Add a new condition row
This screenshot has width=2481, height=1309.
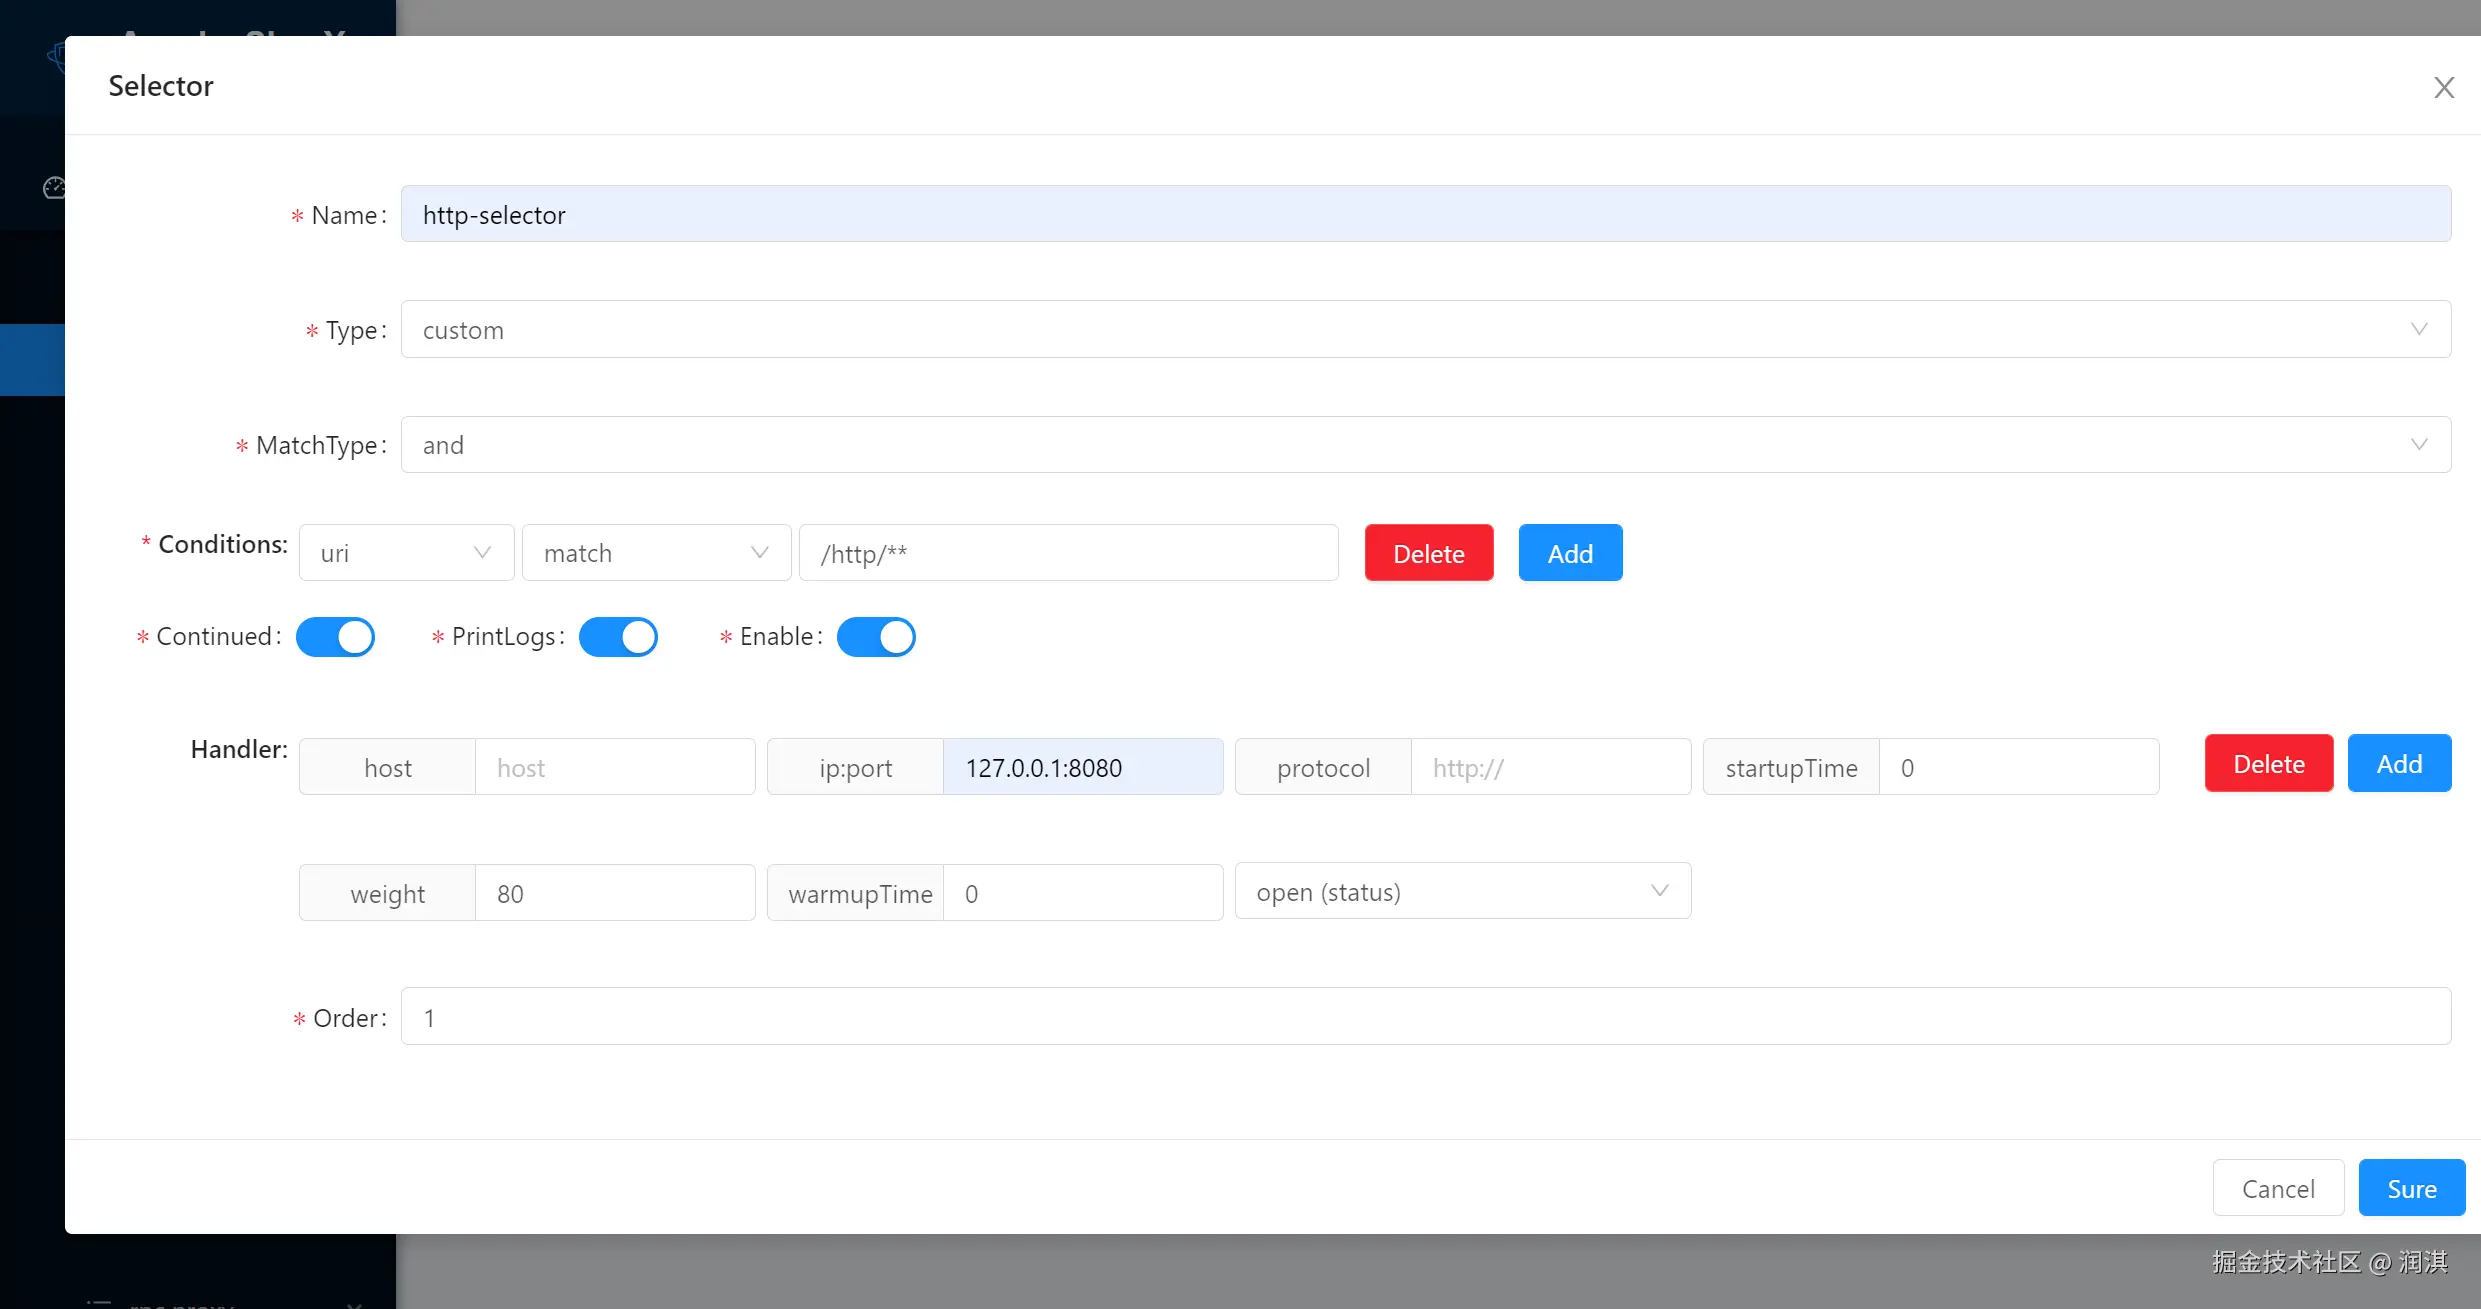pyautogui.click(x=1570, y=553)
